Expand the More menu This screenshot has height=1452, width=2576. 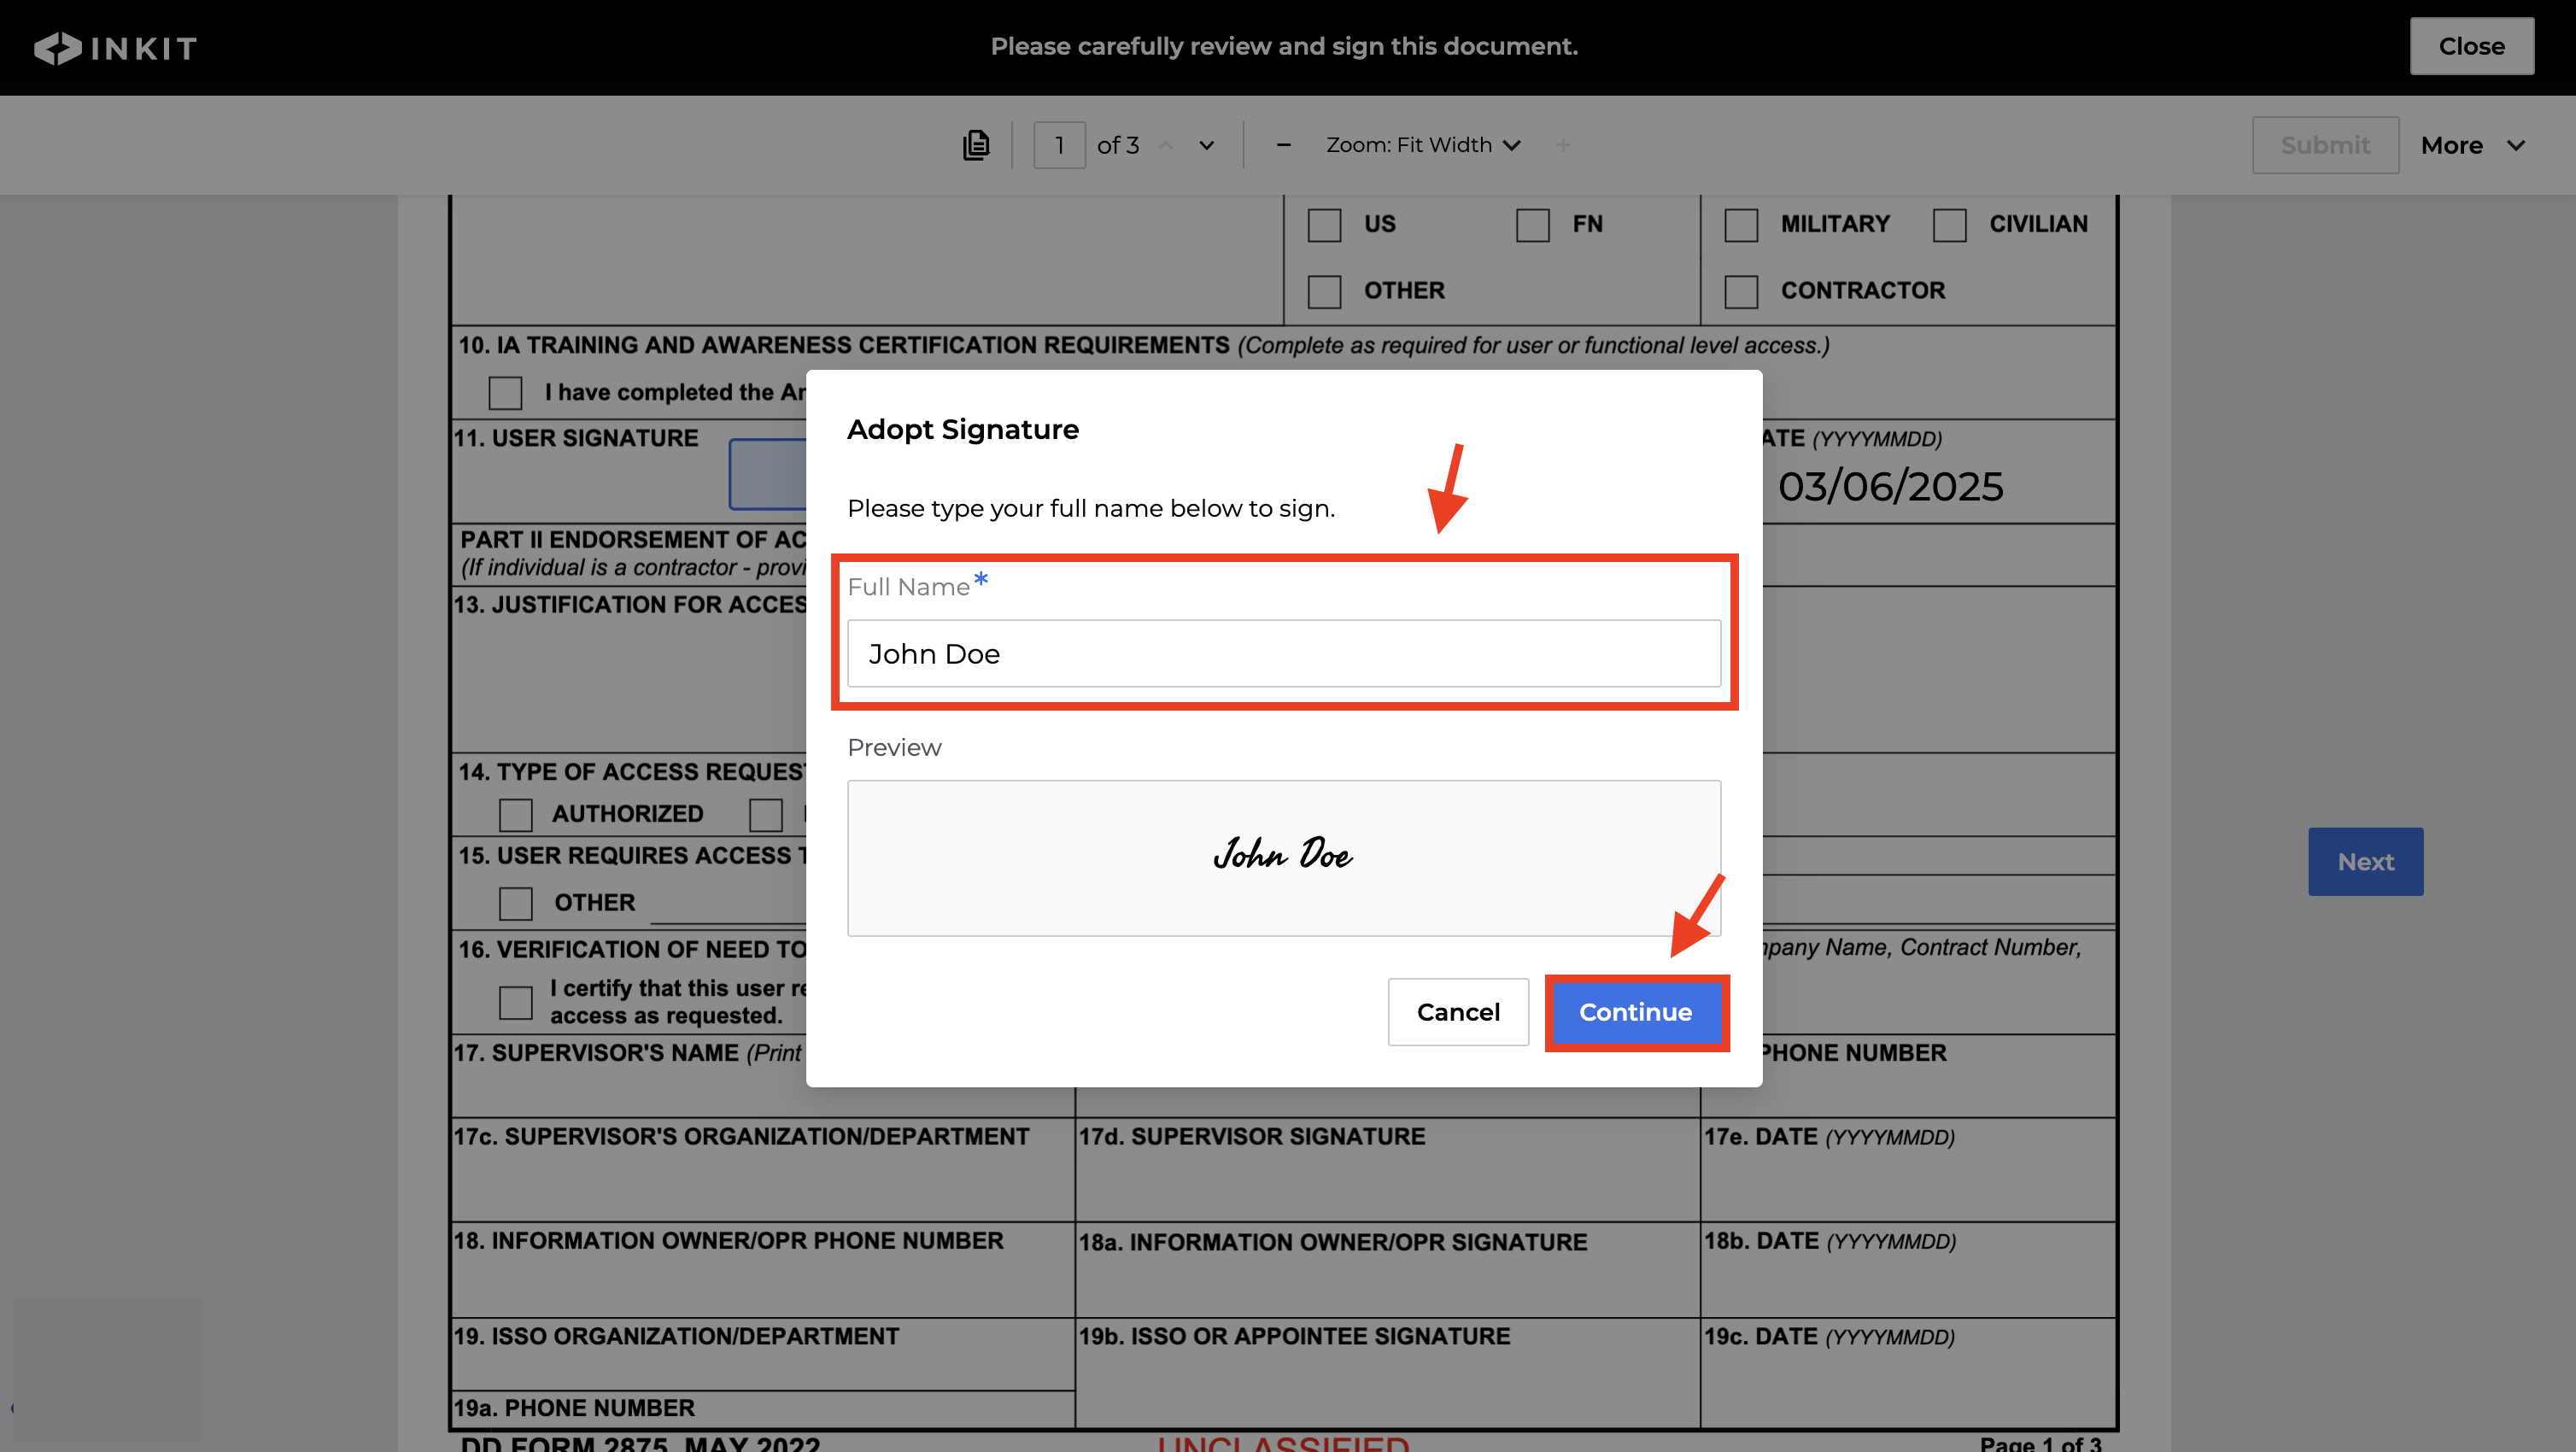[2472, 145]
